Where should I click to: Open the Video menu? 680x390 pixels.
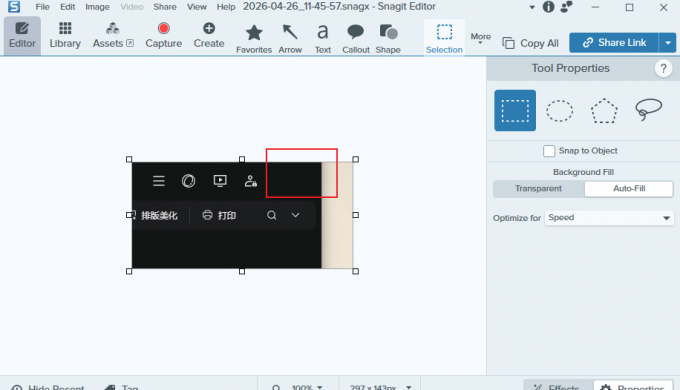(132, 7)
